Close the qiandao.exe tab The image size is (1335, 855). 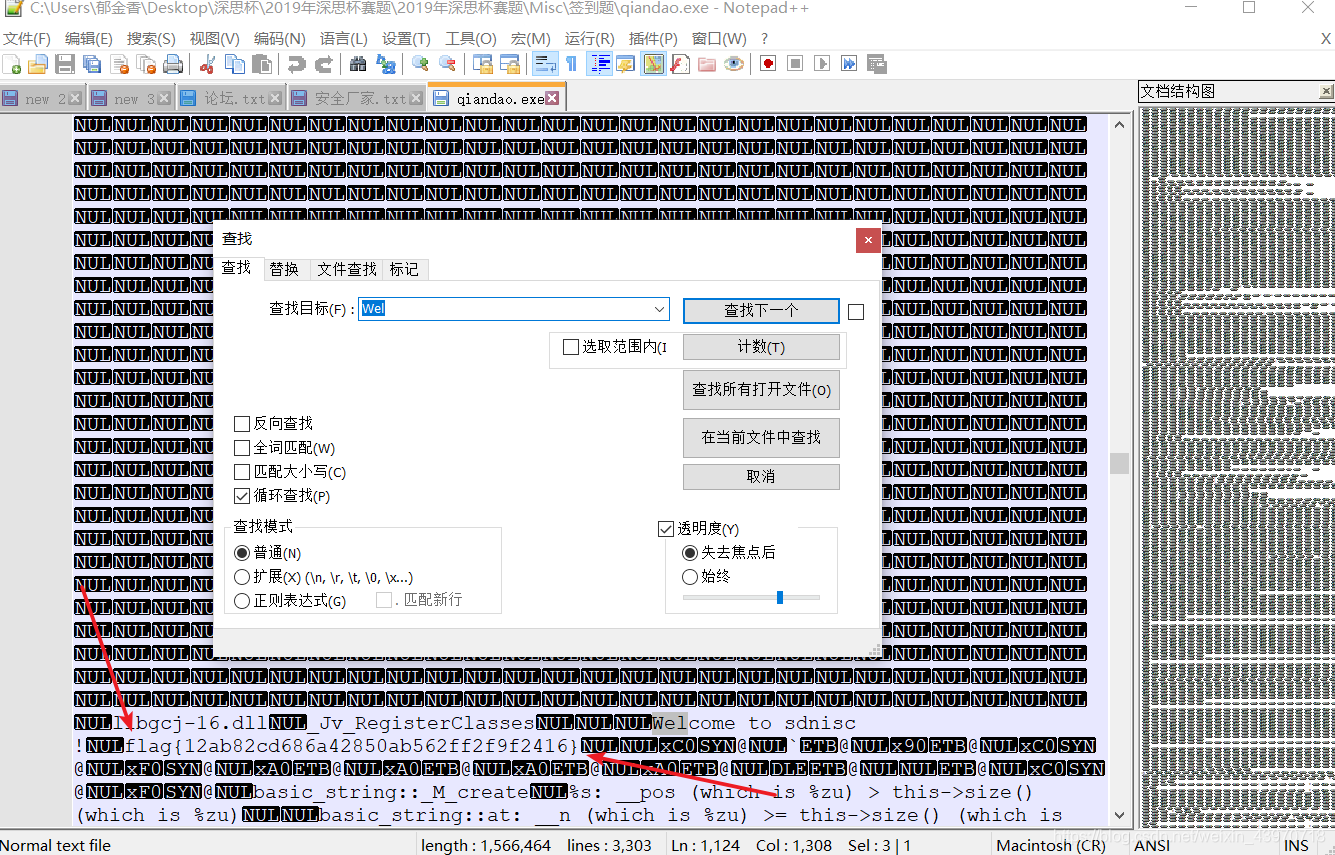552,98
